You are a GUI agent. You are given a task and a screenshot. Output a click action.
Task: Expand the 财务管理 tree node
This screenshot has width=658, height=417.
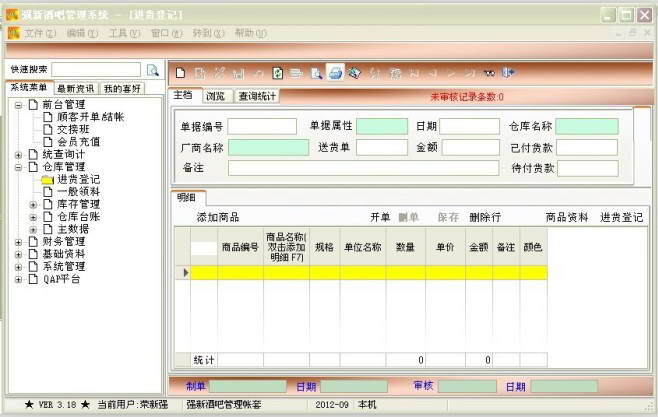click(x=18, y=242)
